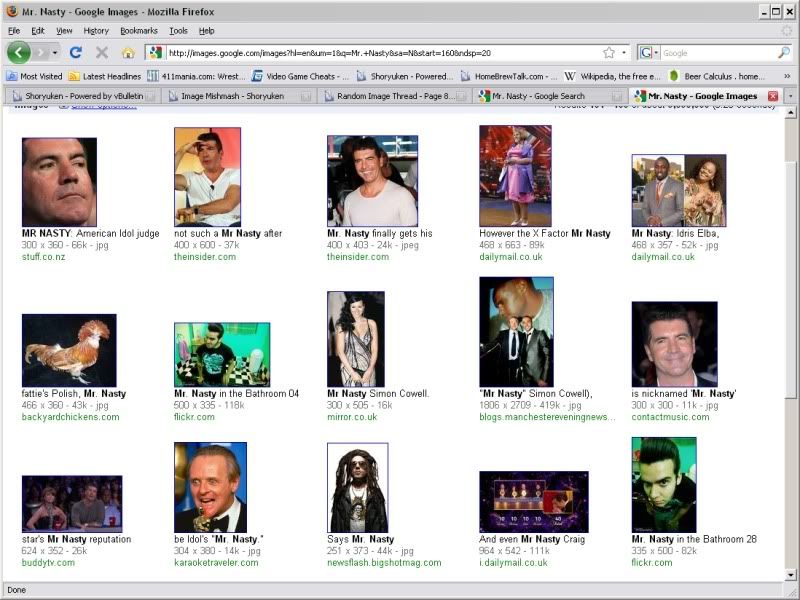Open Video Game Cheats bookmark
This screenshot has height=600, width=800.
coord(300,76)
